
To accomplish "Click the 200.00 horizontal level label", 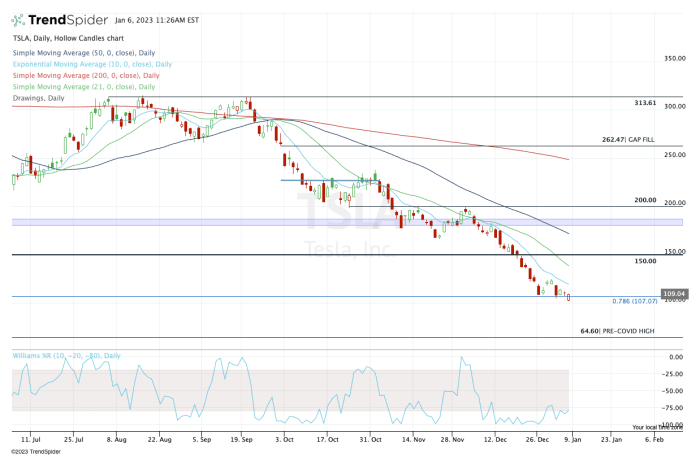I will (x=645, y=200).
